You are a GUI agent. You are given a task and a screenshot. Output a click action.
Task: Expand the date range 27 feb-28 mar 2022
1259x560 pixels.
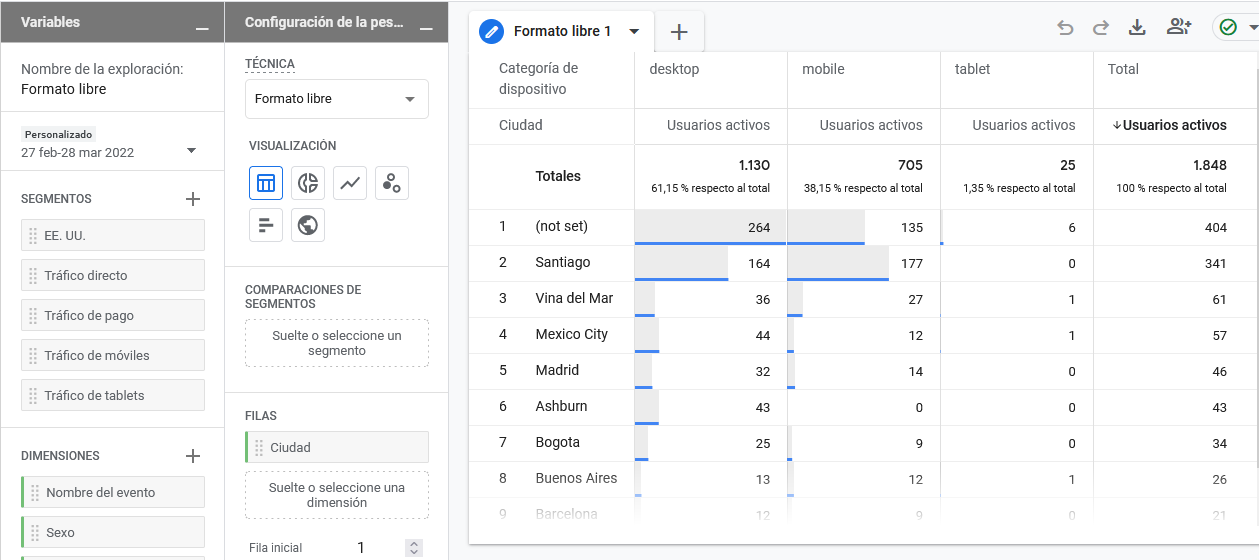[x=192, y=152]
